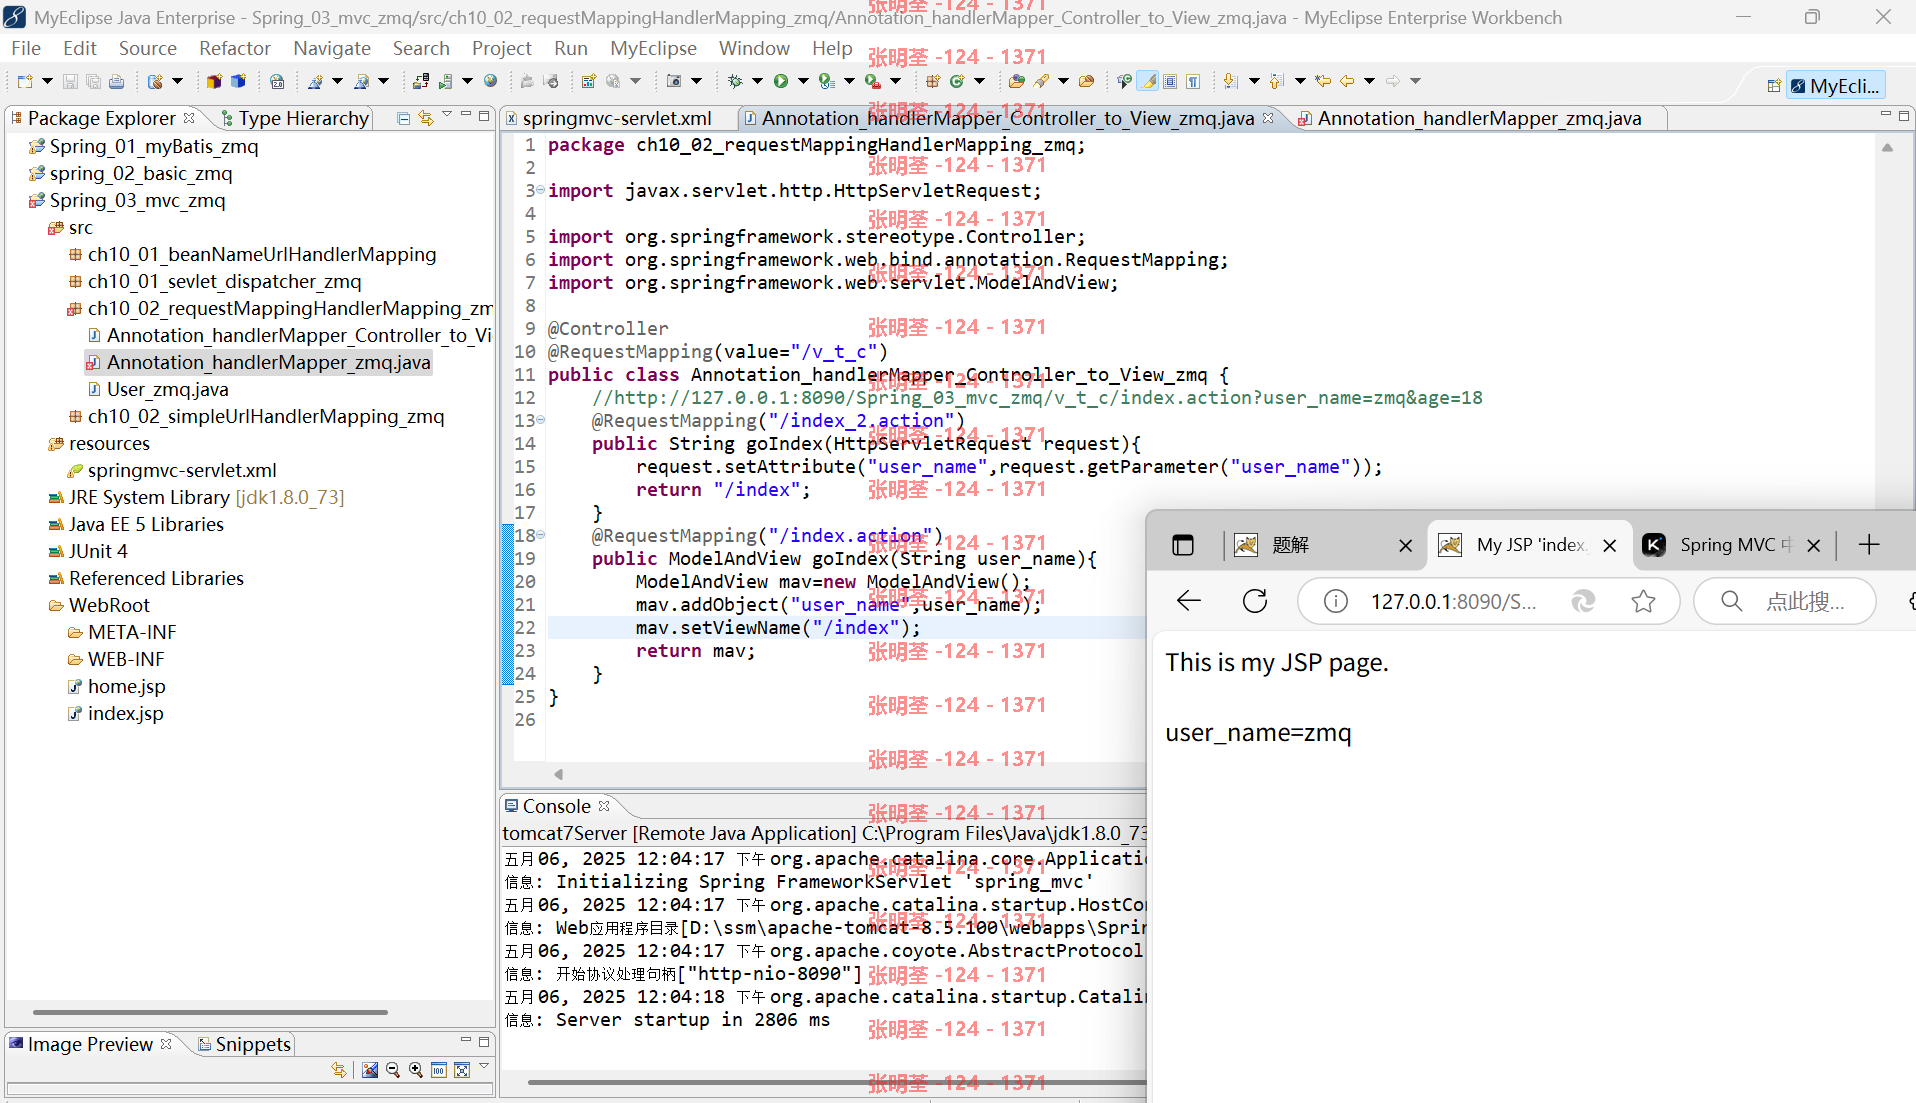The height and width of the screenshot is (1103, 1916).
Task: Click browser search box field
Action: (x=1785, y=601)
